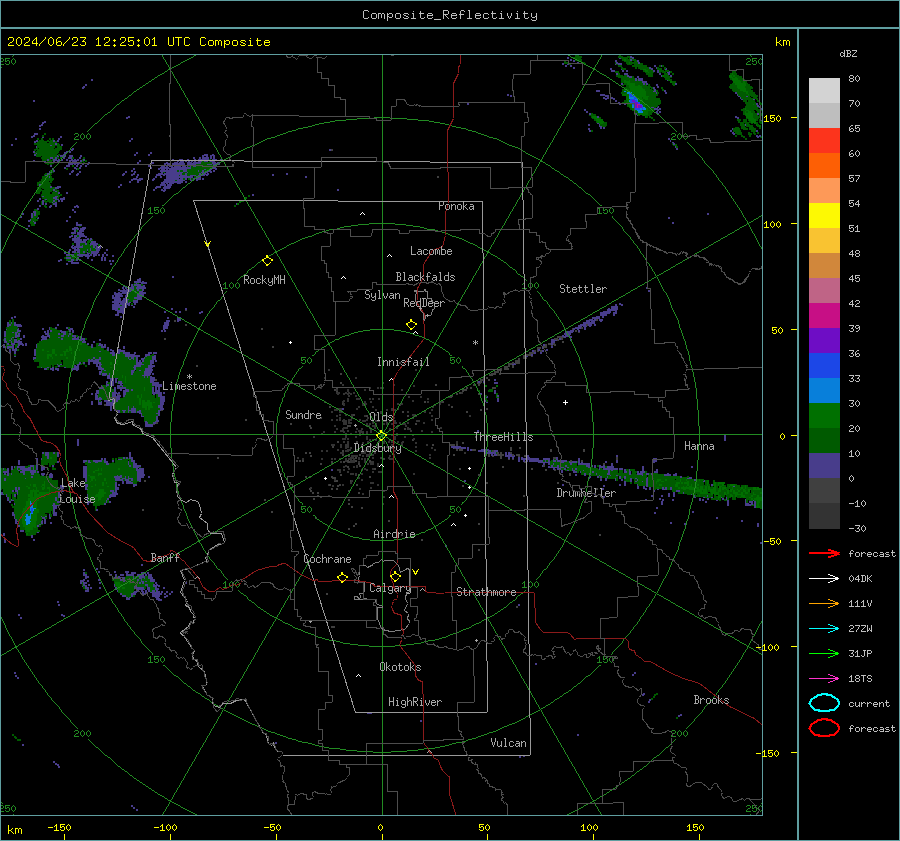Image resolution: width=900 pixels, height=841 pixels.
Task: Click the dBZ legend heading
Action: 848,53
